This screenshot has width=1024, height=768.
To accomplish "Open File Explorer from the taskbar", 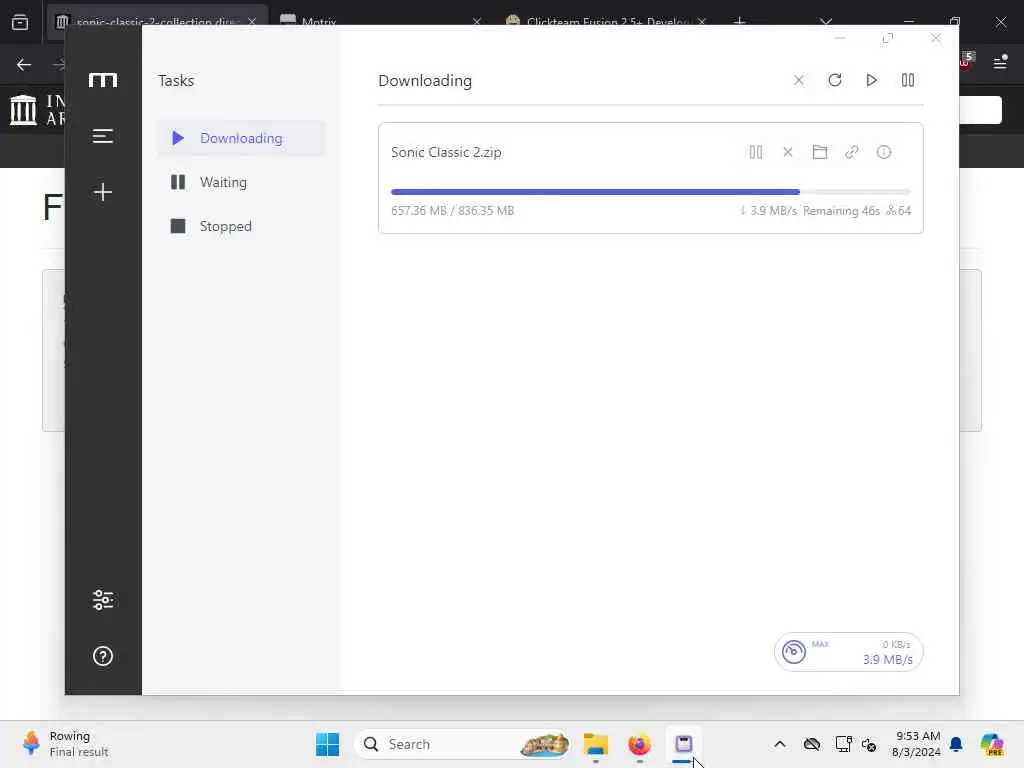I will [x=596, y=744].
